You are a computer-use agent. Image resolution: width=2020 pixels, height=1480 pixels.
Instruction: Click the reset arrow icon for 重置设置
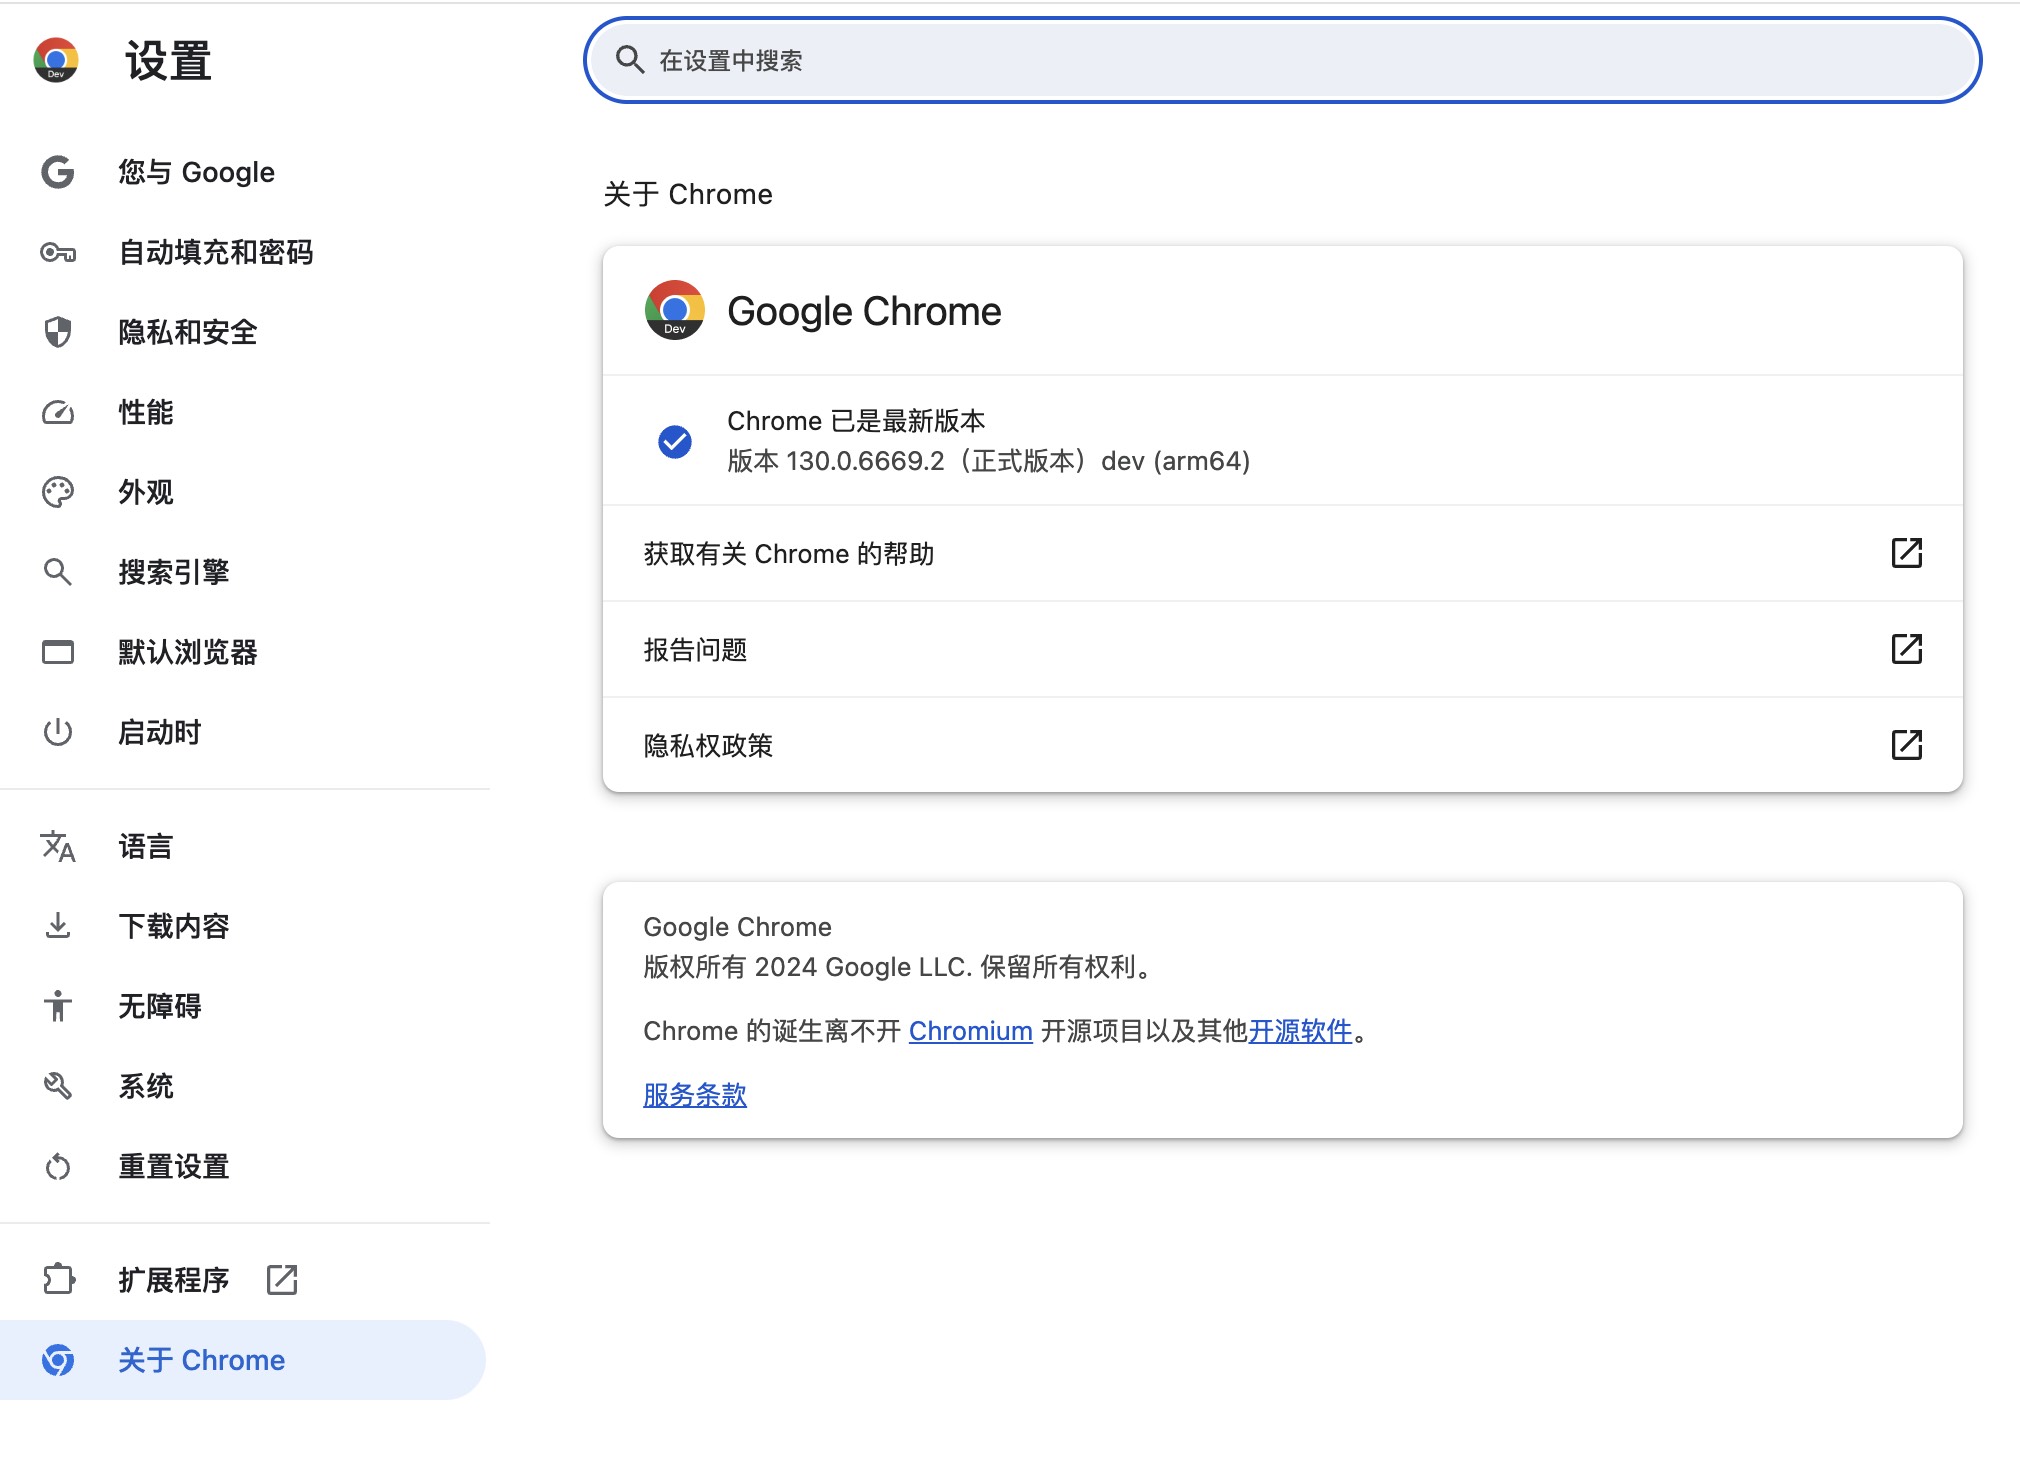pyautogui.click(x=58, y=1166)
